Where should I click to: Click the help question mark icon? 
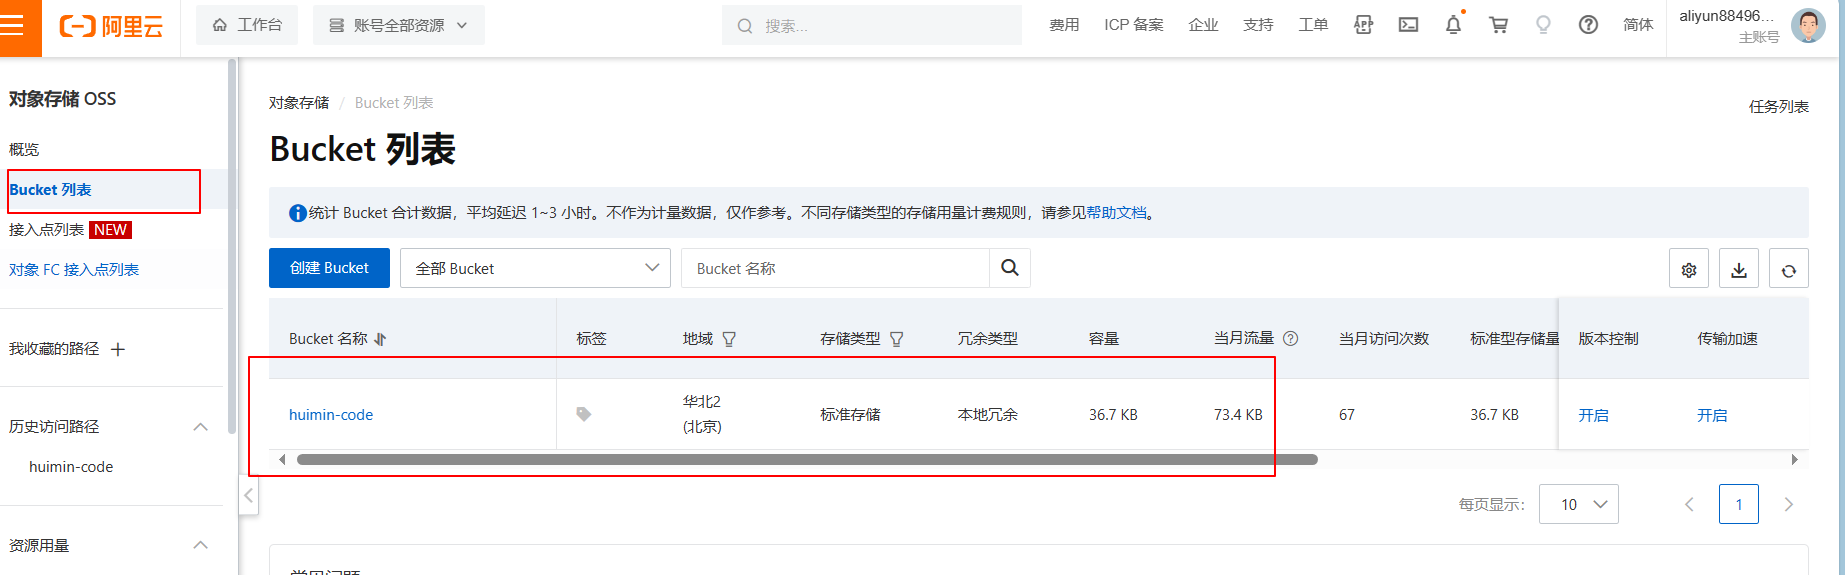pyautogui.click(x=1588, y=25)
